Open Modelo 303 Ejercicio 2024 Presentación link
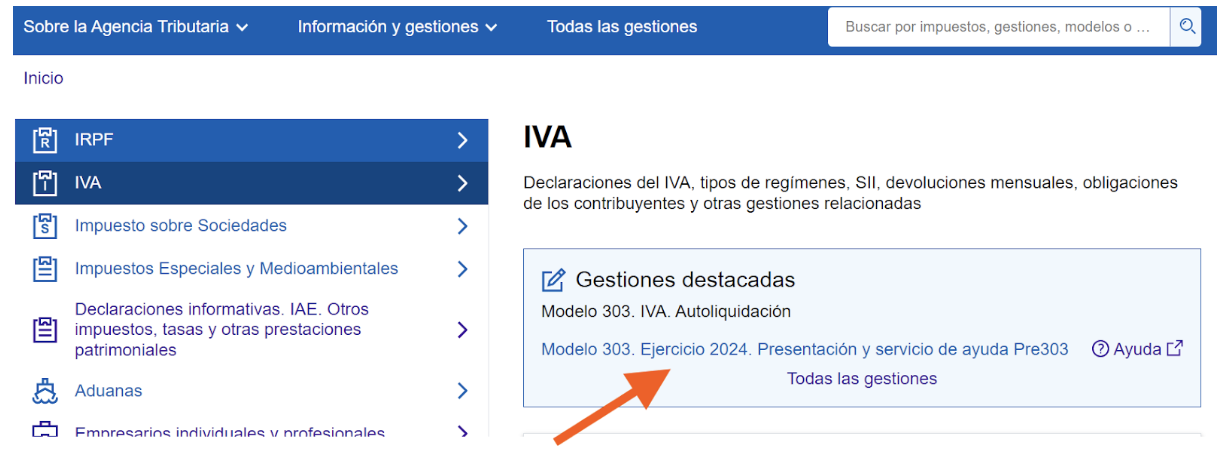The height and width of the screenshot is (460, 1222). click(805, 349)
